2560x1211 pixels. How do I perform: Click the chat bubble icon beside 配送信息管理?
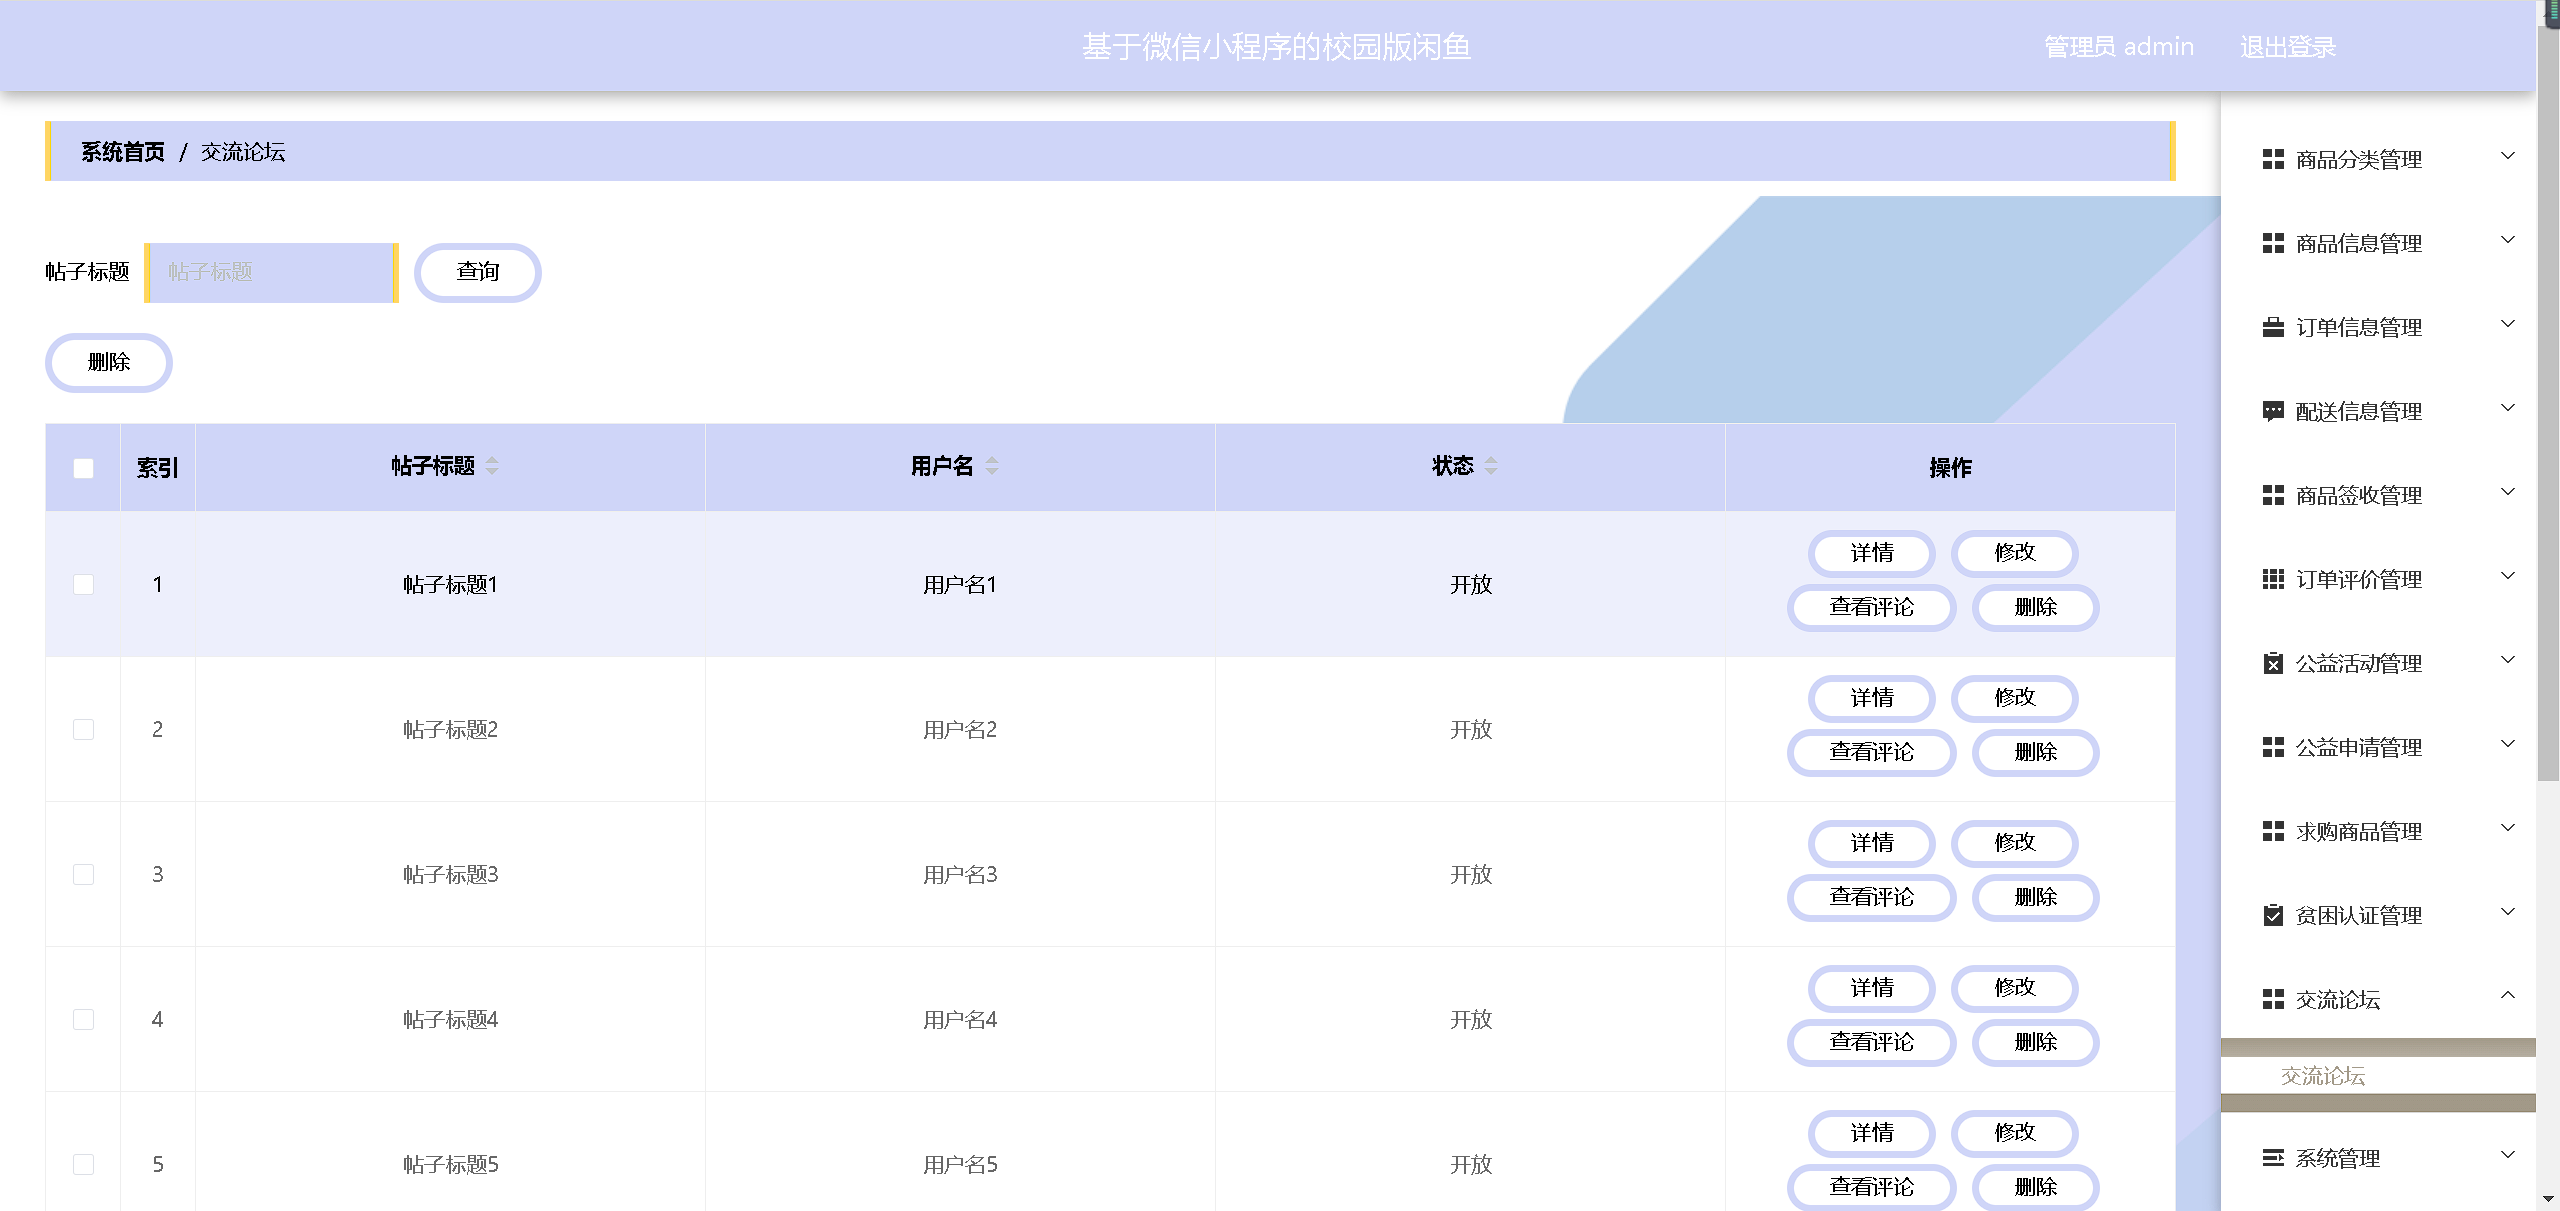tap(2273, 411)
